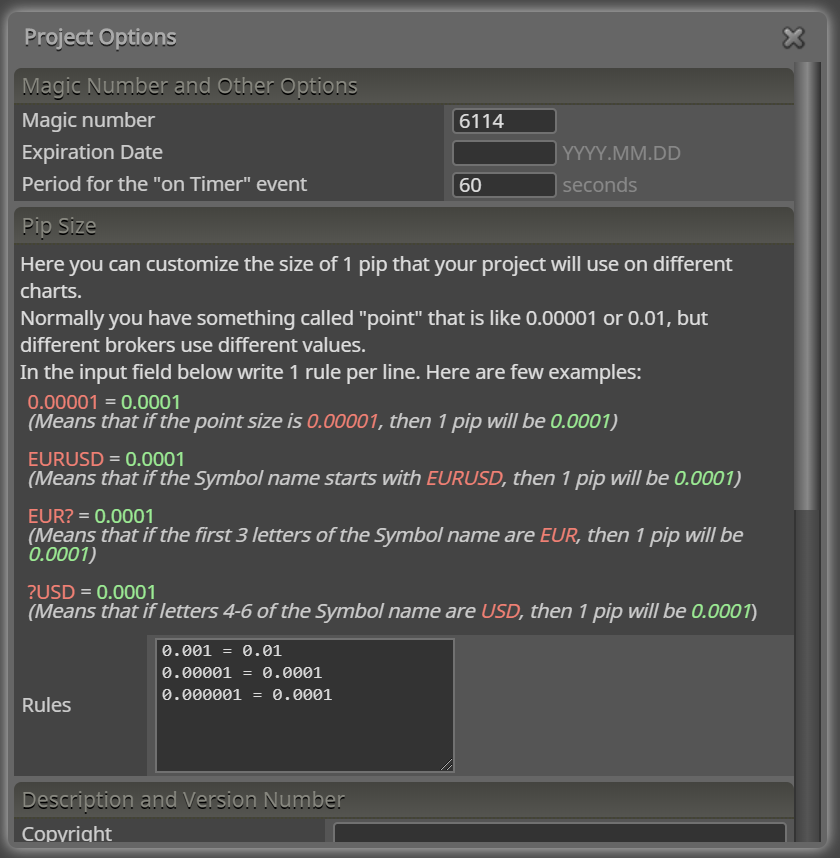Click the 'EUR? = 0.0001' example line

[91, 516]
